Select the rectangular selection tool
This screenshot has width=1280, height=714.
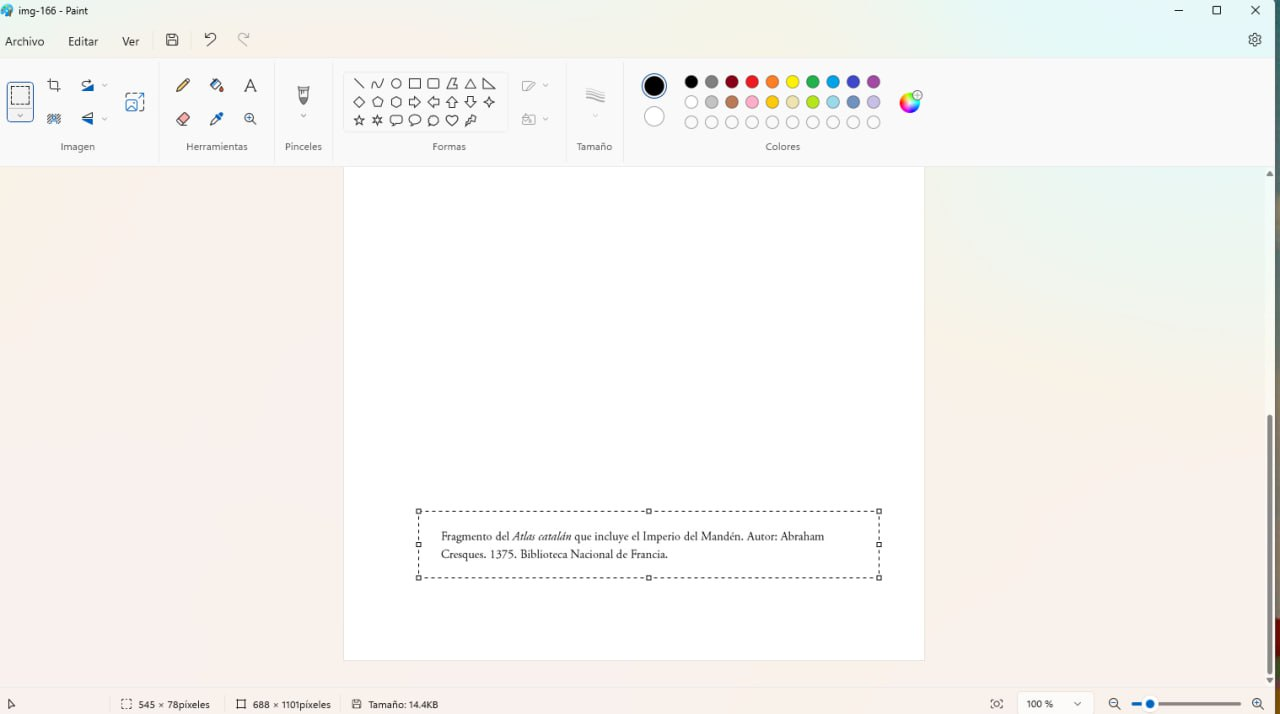point(20,95)
